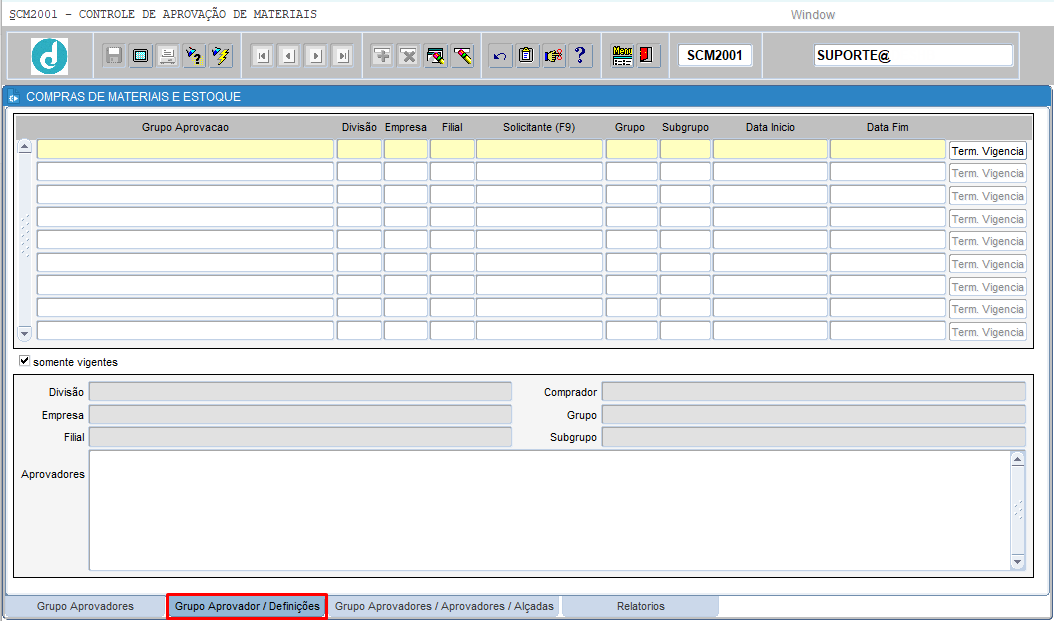The image size is (1054, 621).
Task: Click the Exit door icon
Action: pyautogui.click(x=649, y=56)
